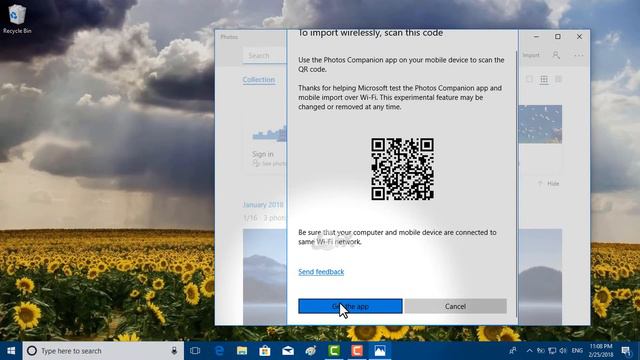Click the dialog's vertical scrollbar

[517, 184]
